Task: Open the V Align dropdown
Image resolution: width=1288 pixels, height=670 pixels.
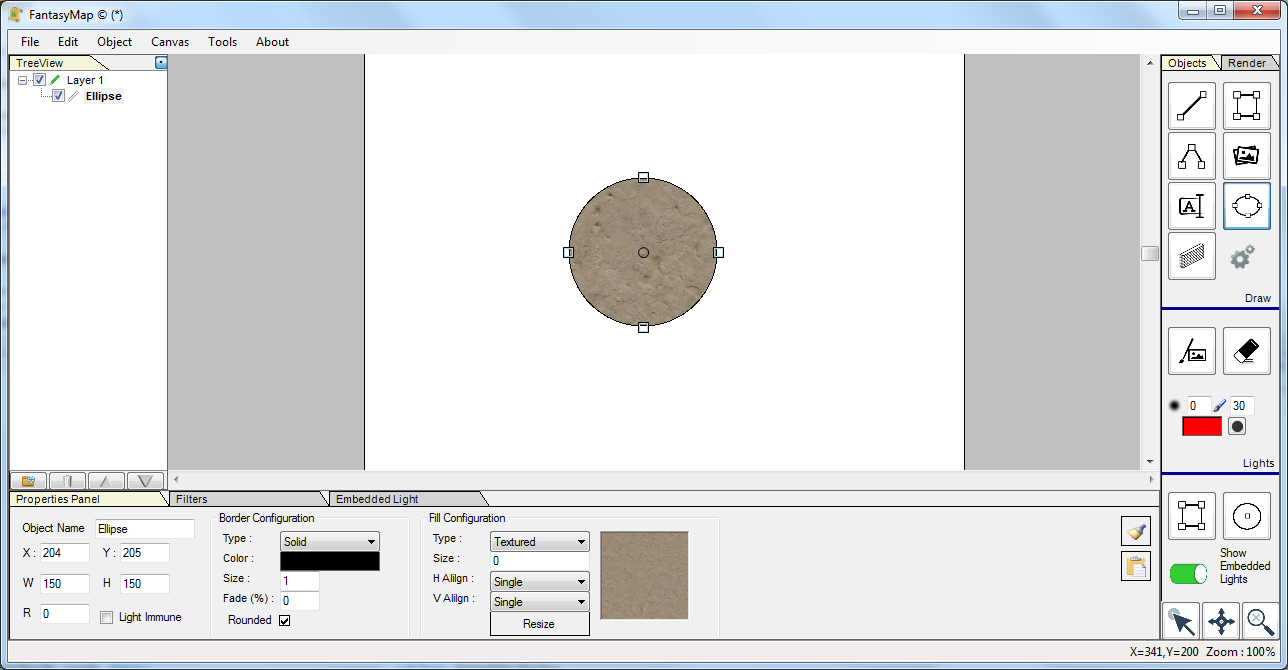Action: tap(540, 601)
